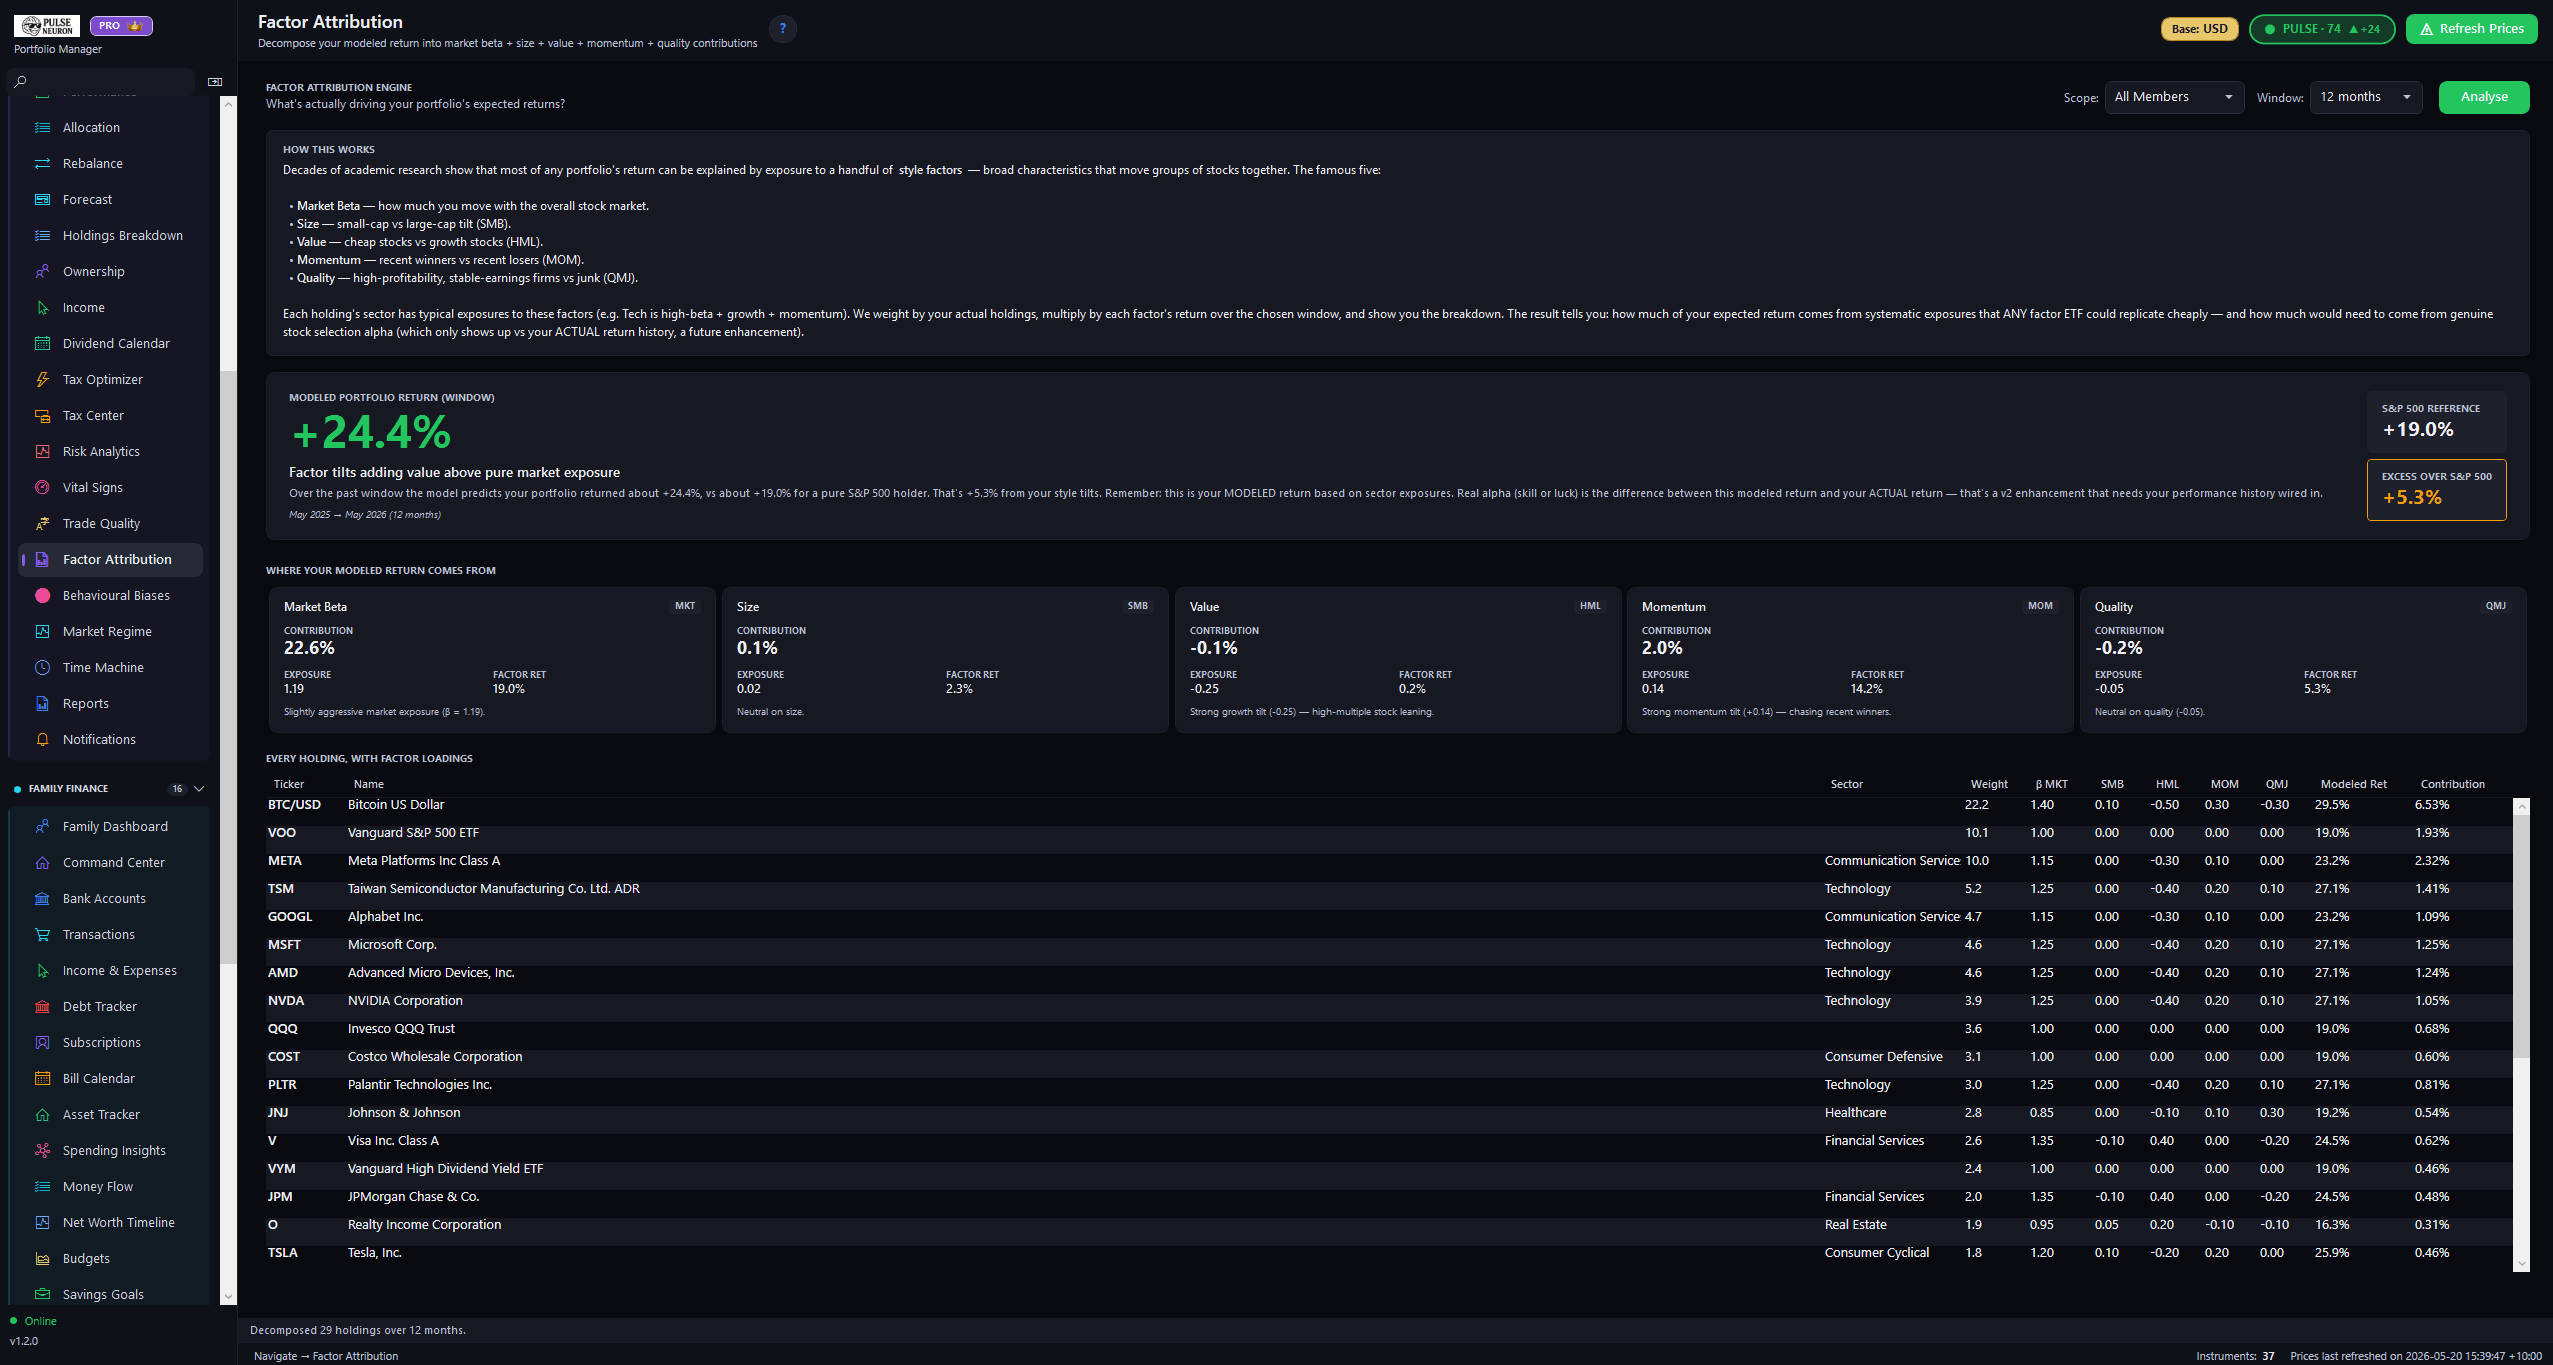Click the sidebar scrollbar down arrow
This screenshot has height=1365, width=2553.
229,1296
